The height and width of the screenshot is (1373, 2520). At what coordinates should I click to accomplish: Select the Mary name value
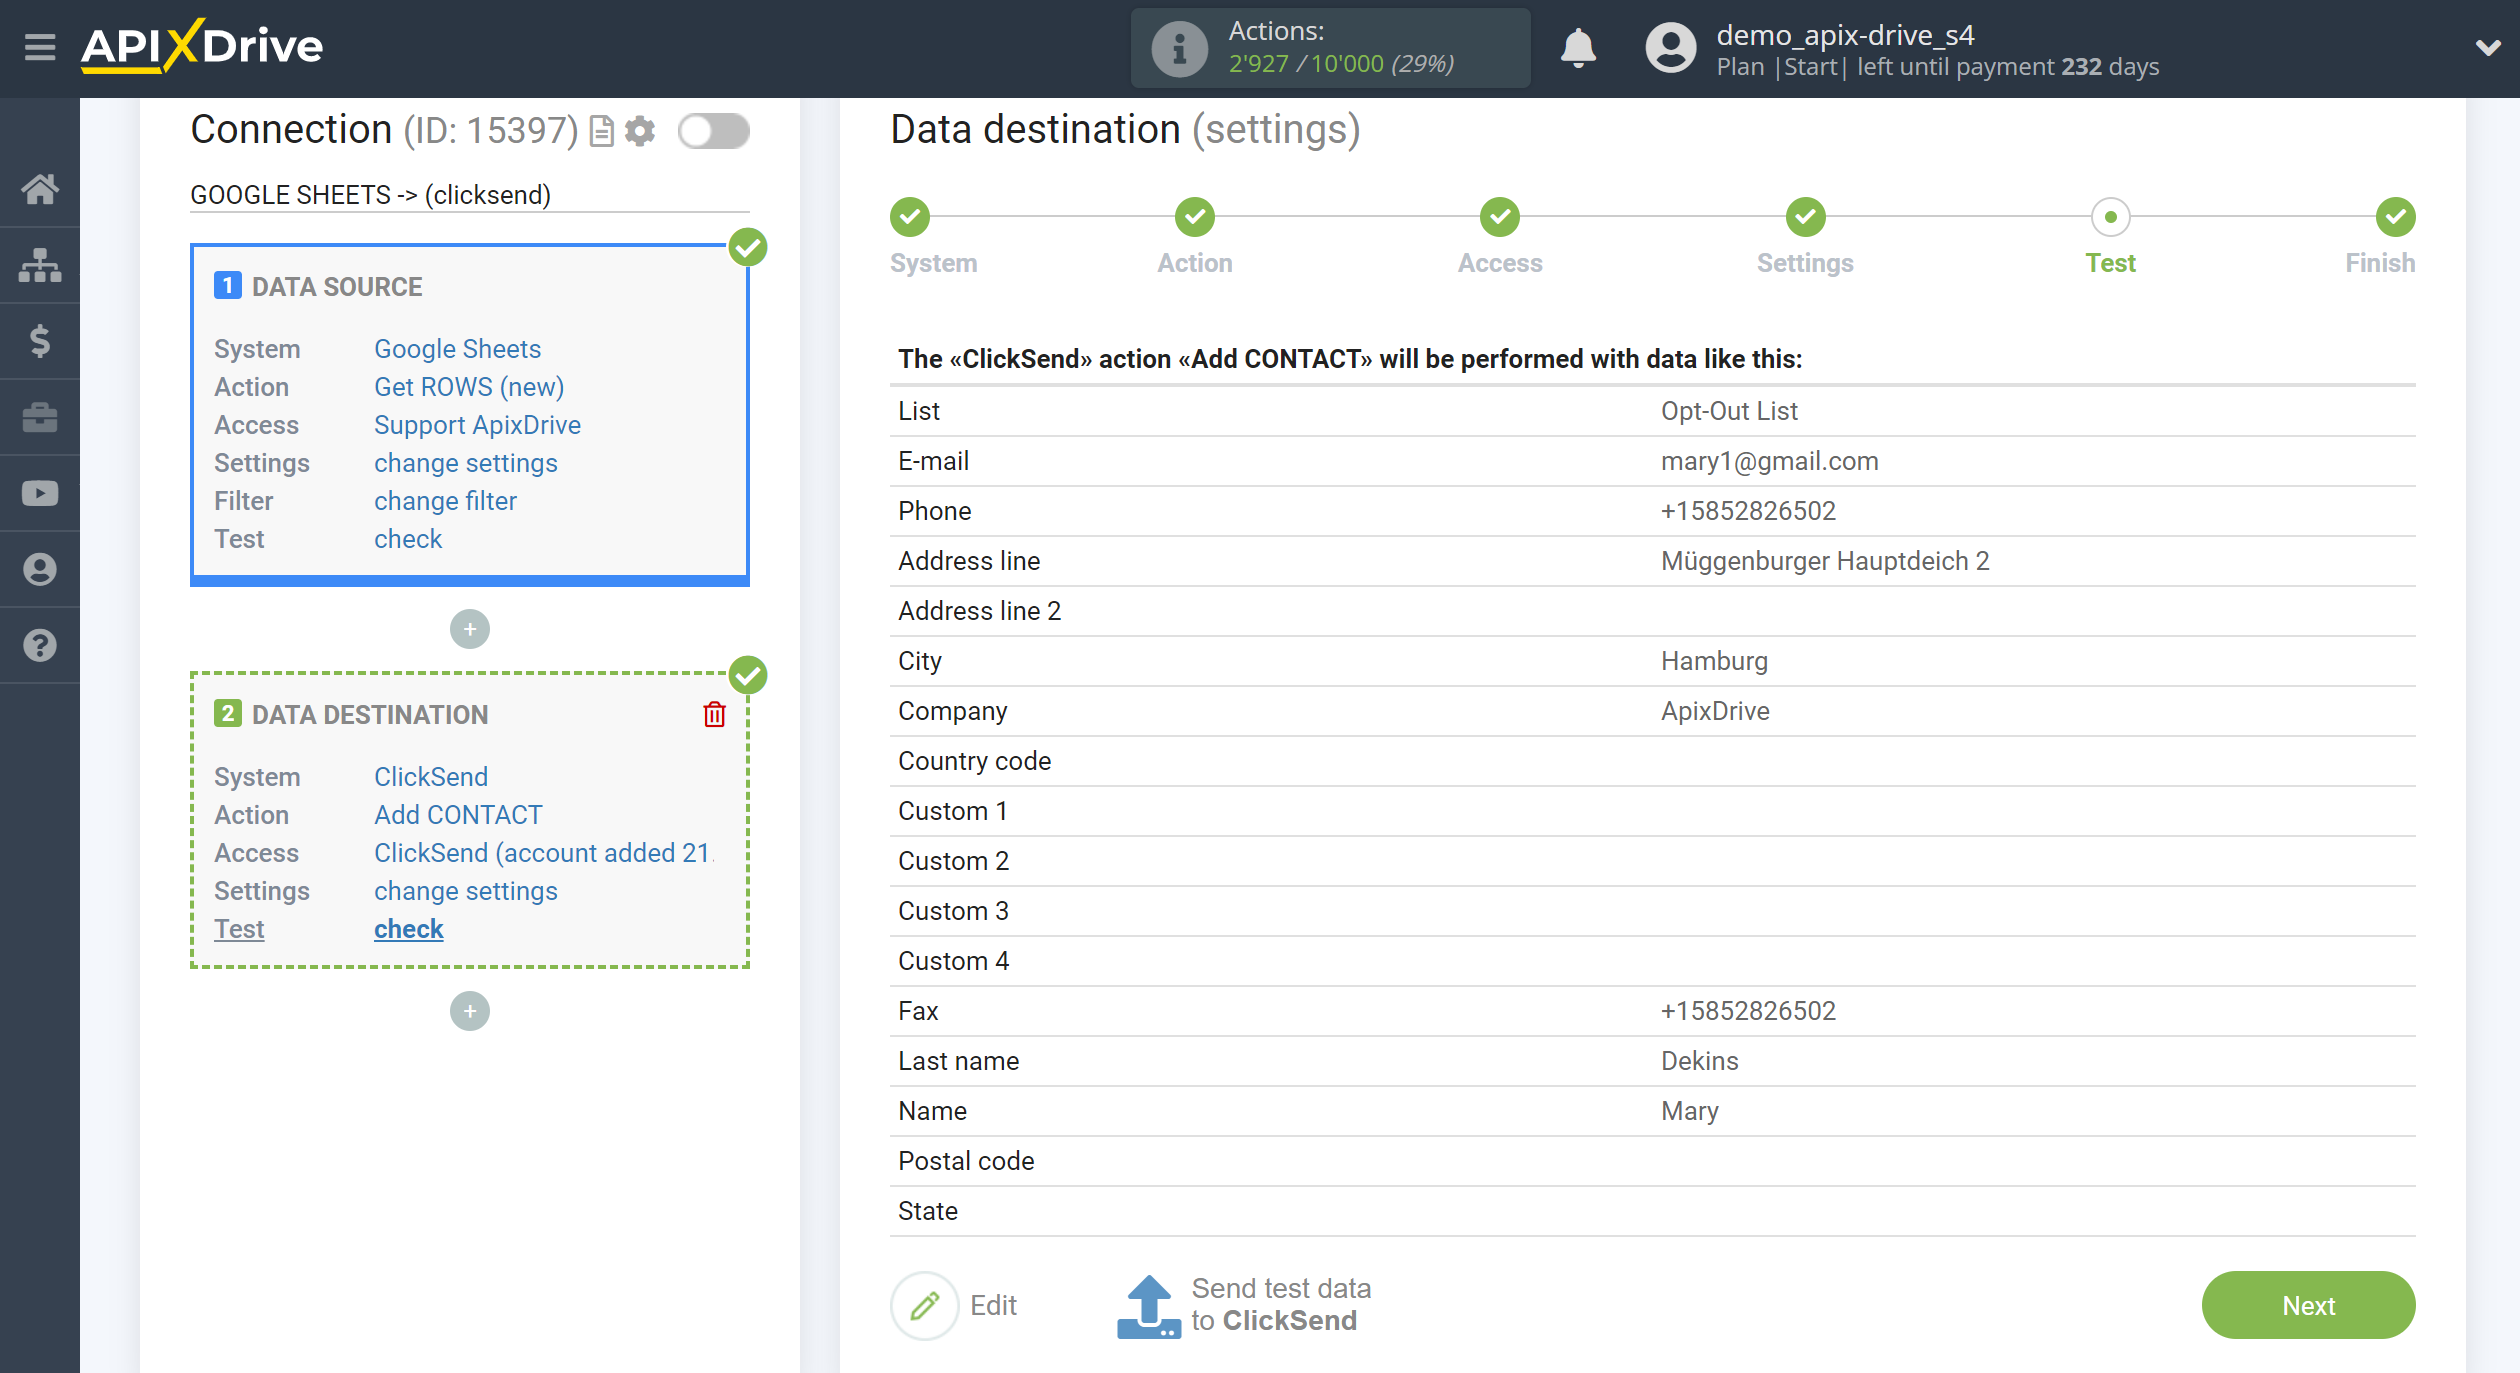(1689, 1111)
